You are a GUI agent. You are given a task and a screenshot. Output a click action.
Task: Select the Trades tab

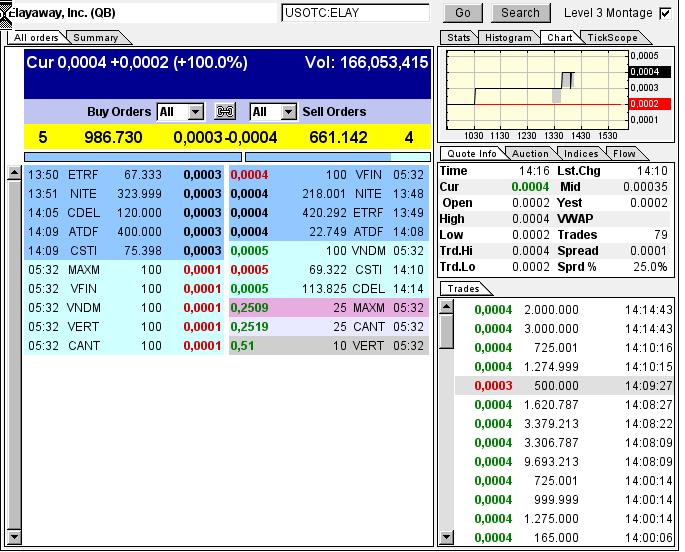(x=463, y=289)
